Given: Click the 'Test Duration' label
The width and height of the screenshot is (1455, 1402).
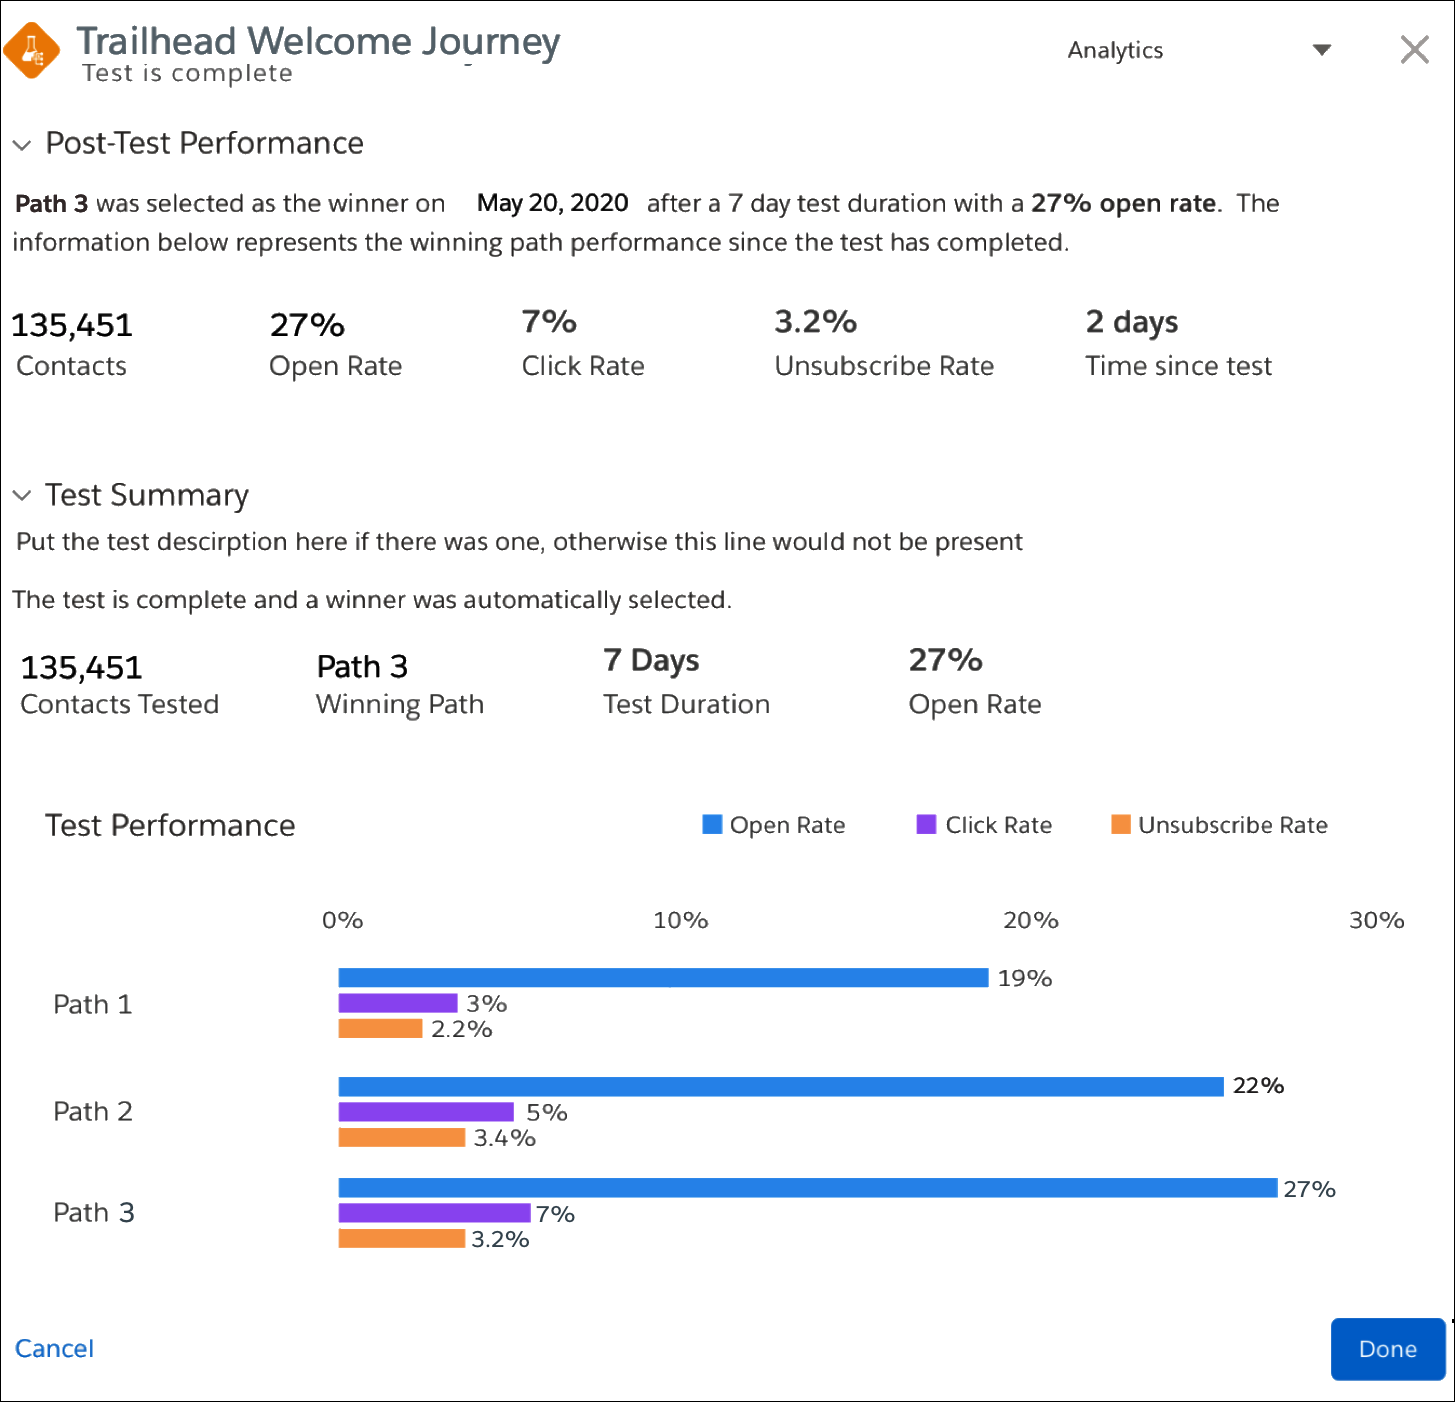Looking at the screenshot, I should 687,704.
